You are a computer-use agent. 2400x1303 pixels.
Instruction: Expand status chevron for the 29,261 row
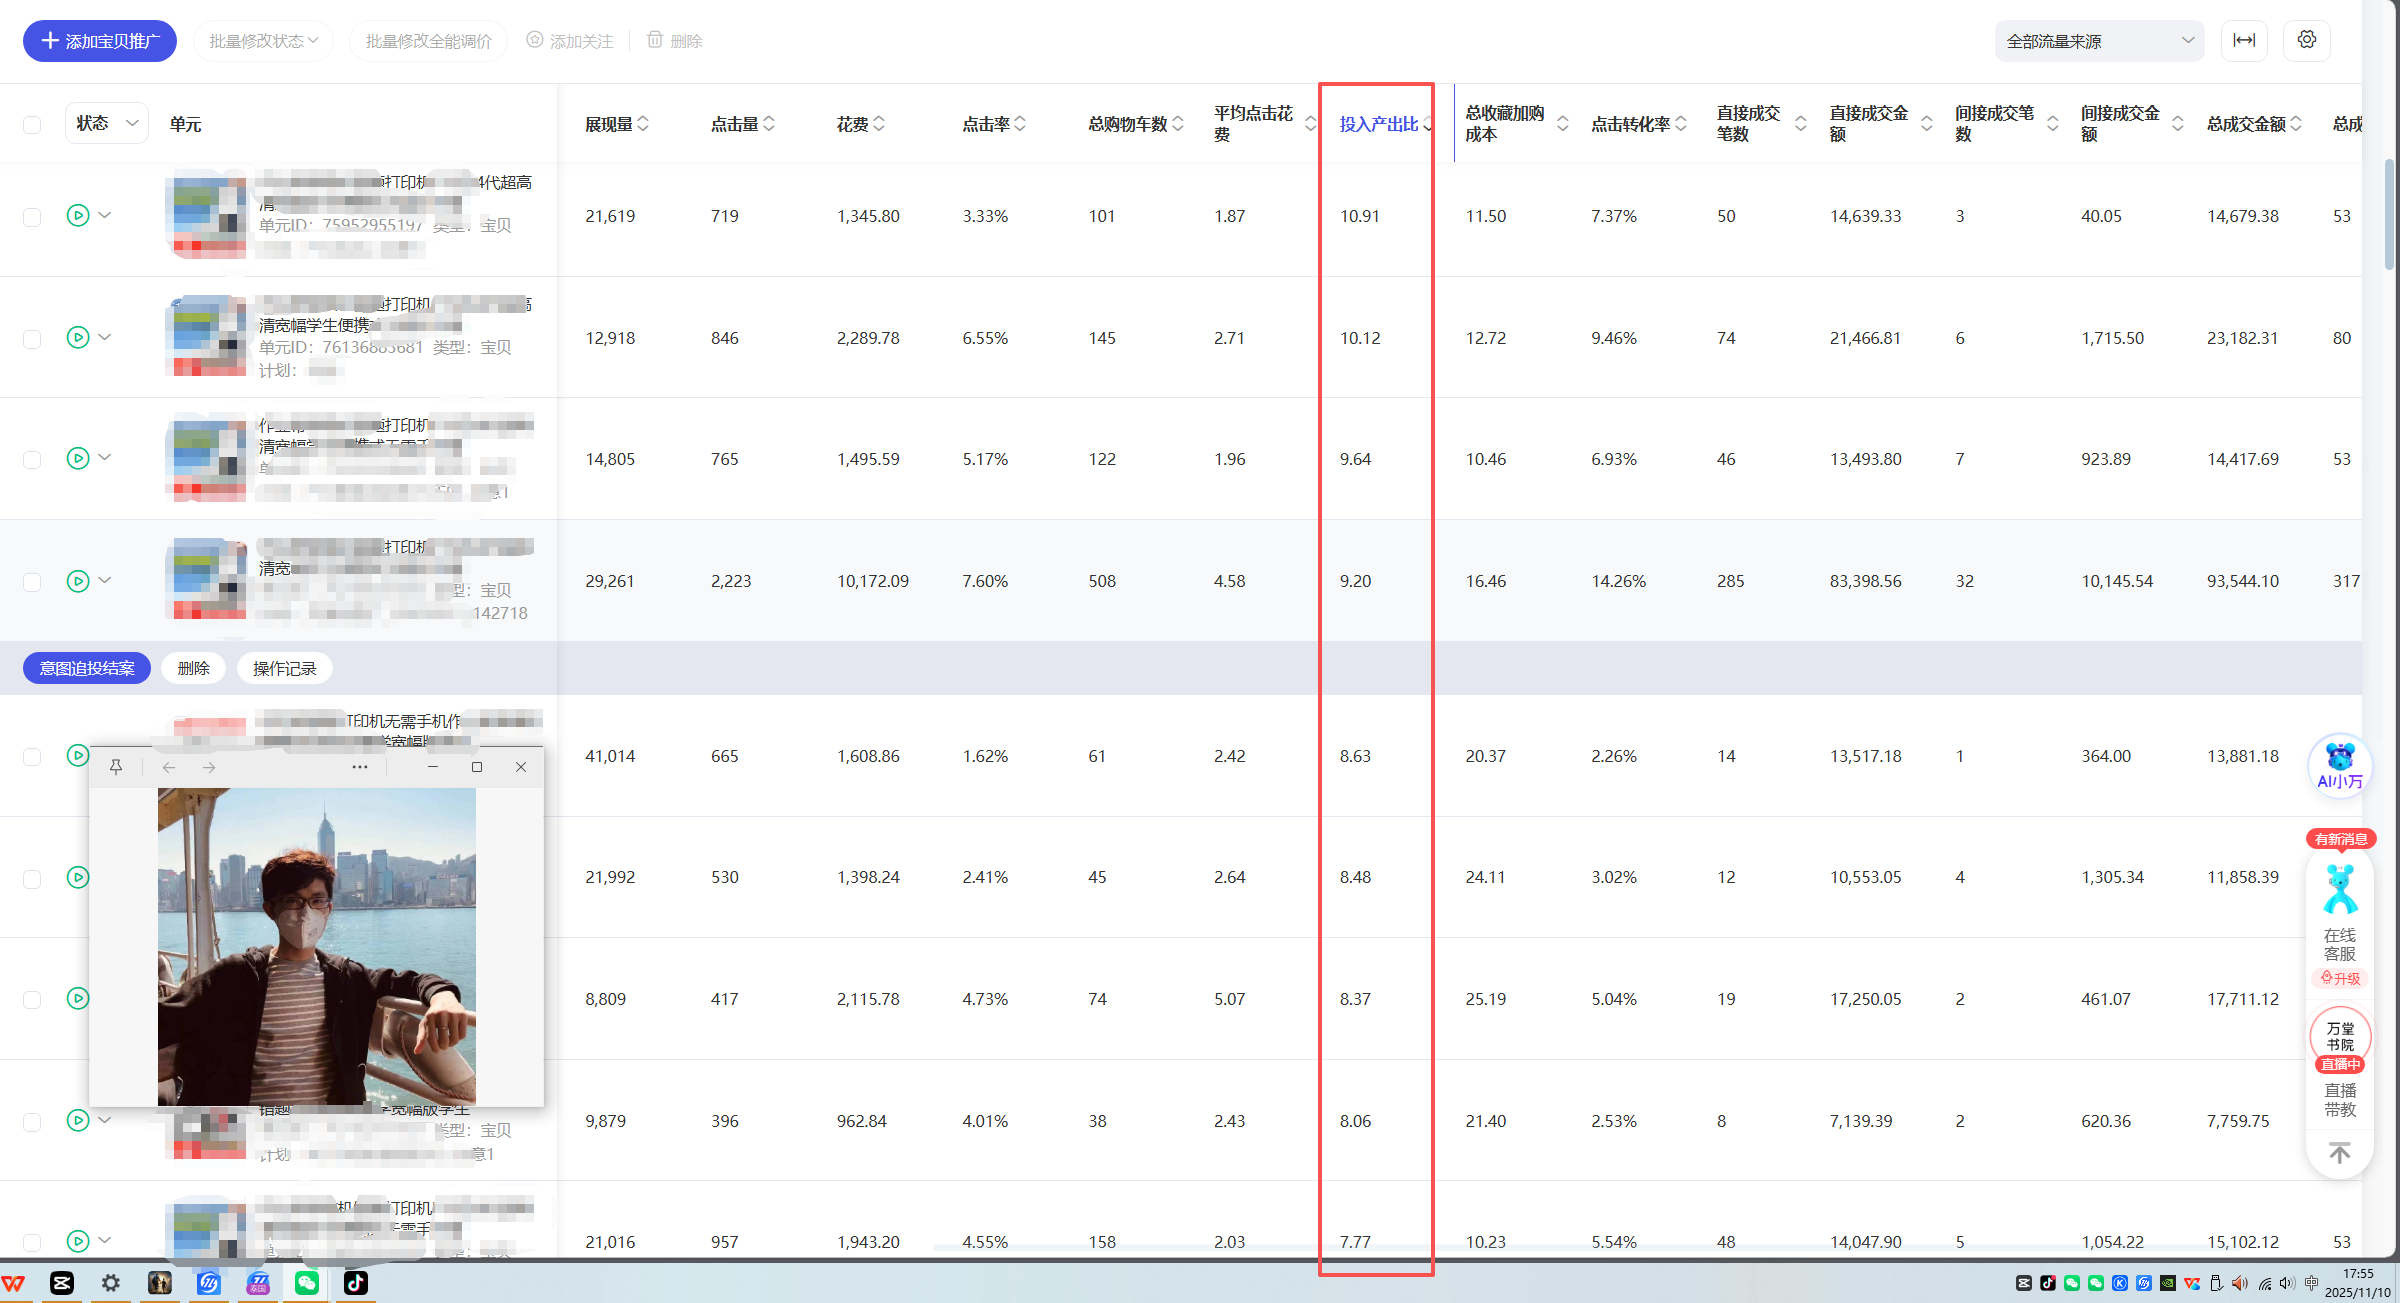[x=105, y=580]
